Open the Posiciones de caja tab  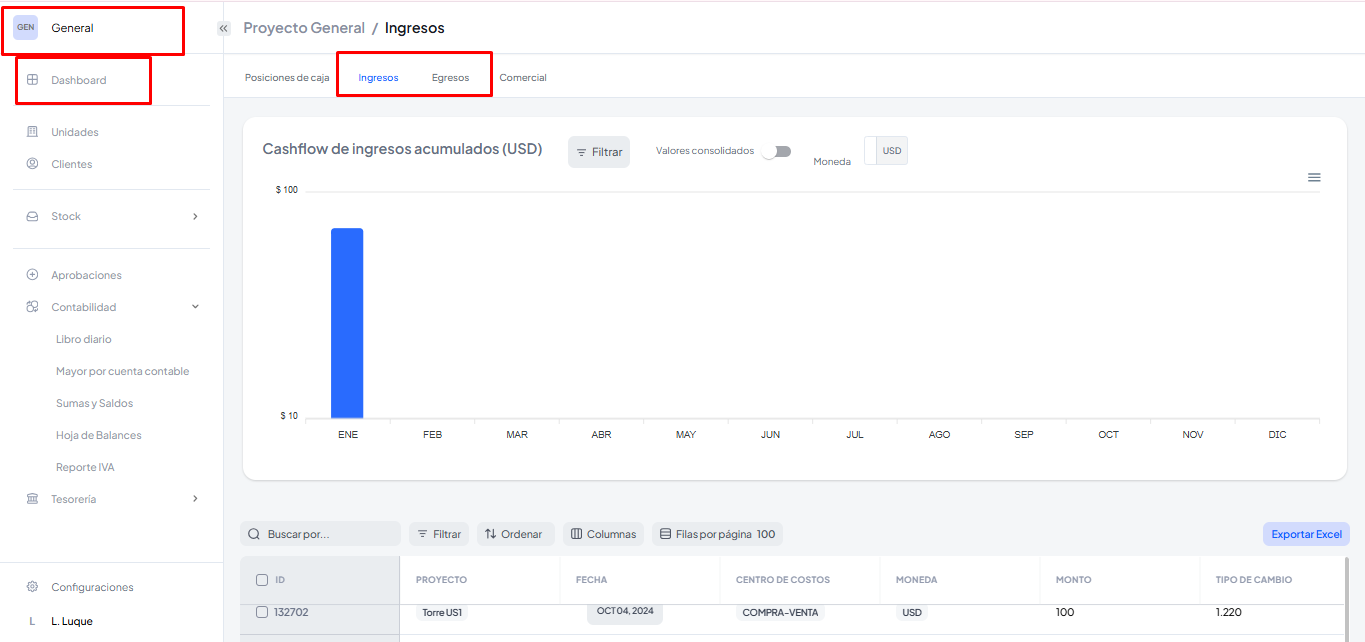287,78
